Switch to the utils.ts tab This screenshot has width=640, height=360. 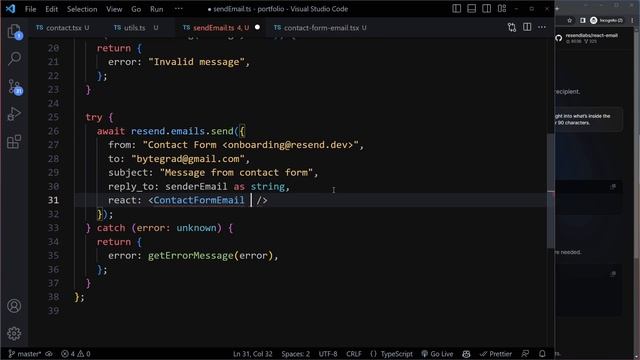[x=135, y=28]
